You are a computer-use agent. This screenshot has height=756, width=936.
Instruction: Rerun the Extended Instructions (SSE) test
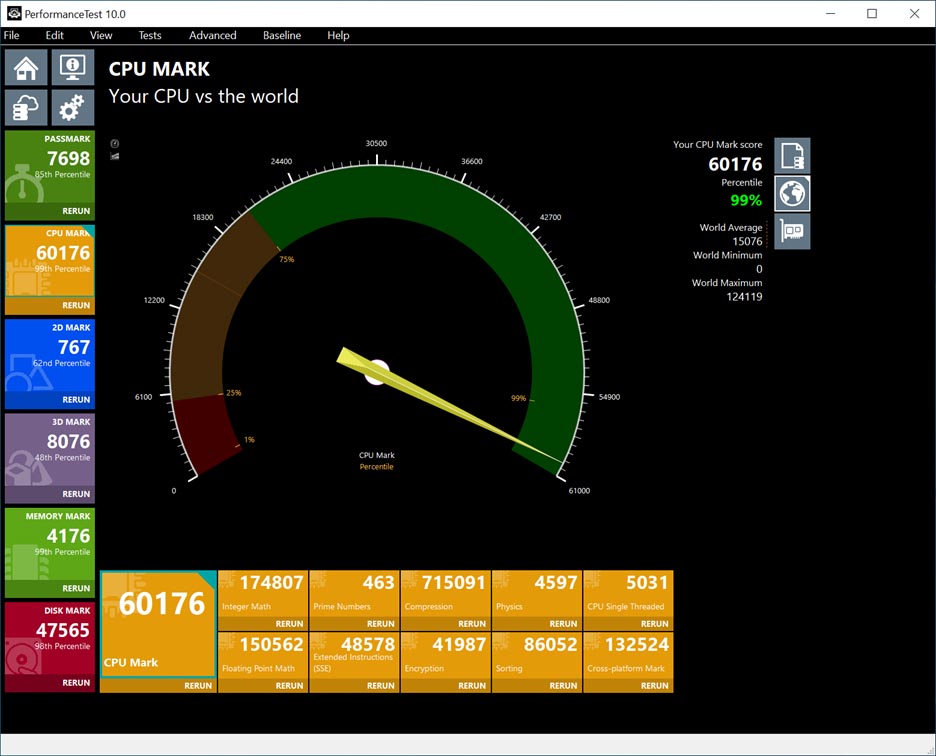pyautogui.click(x=380, y=686)
